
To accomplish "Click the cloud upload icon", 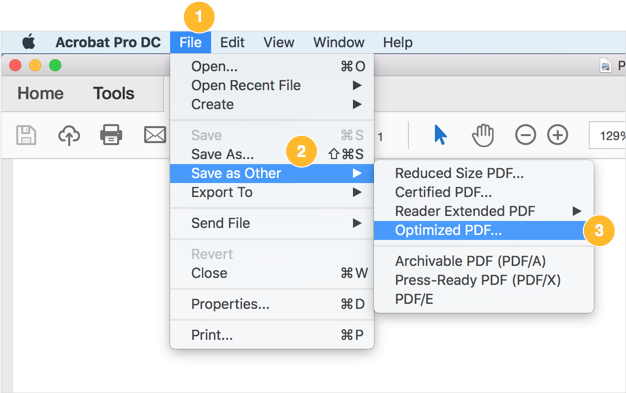I will coord(69,135).
